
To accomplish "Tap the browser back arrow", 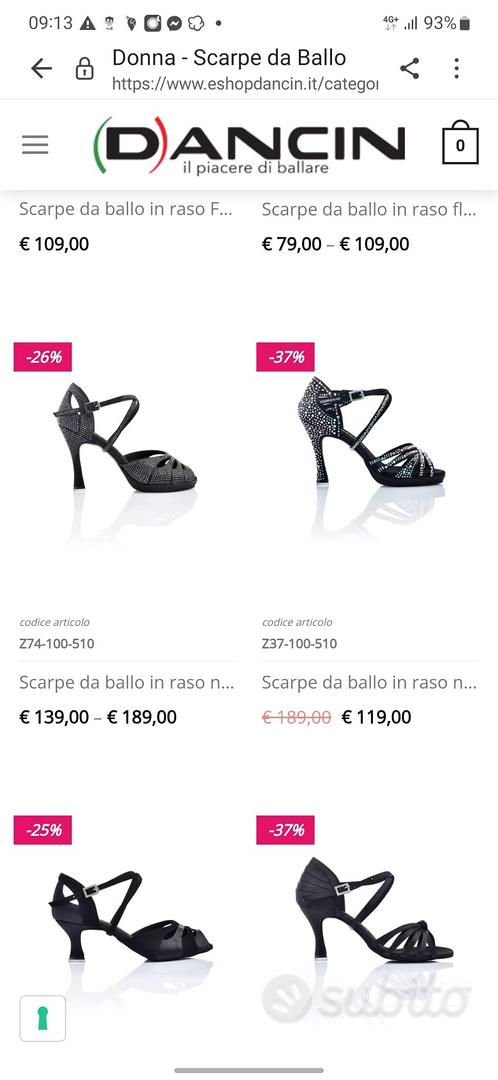I will 41,68.
